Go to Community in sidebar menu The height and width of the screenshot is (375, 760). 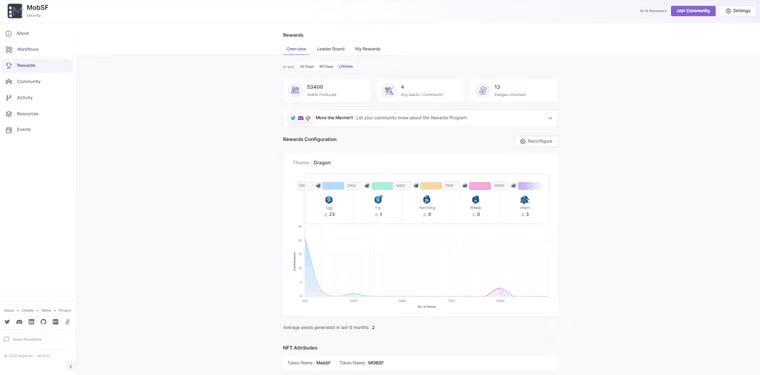click(37, 81)
